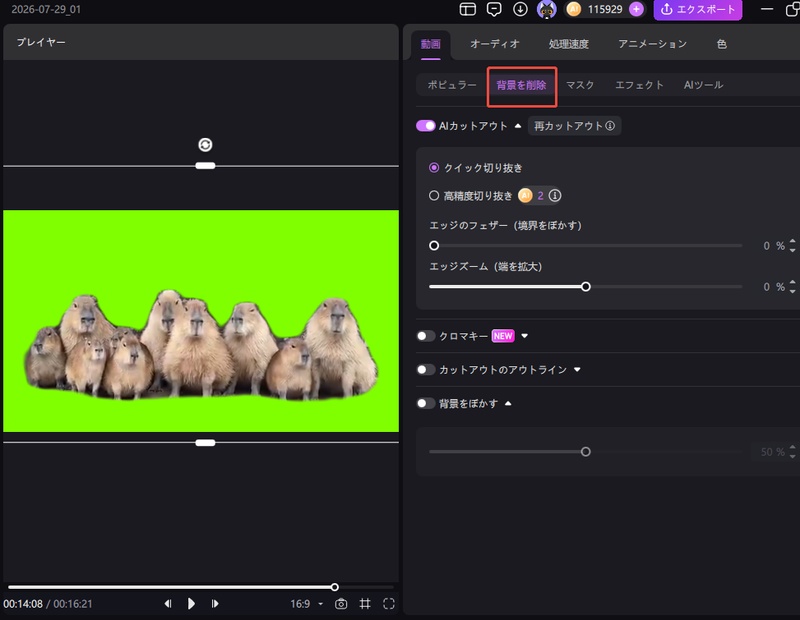Toggle the grid overlay icon in the player
Image resolution: width=800 pixels, height=620 pixels.
pyautogui.click(x=365, y=604)
